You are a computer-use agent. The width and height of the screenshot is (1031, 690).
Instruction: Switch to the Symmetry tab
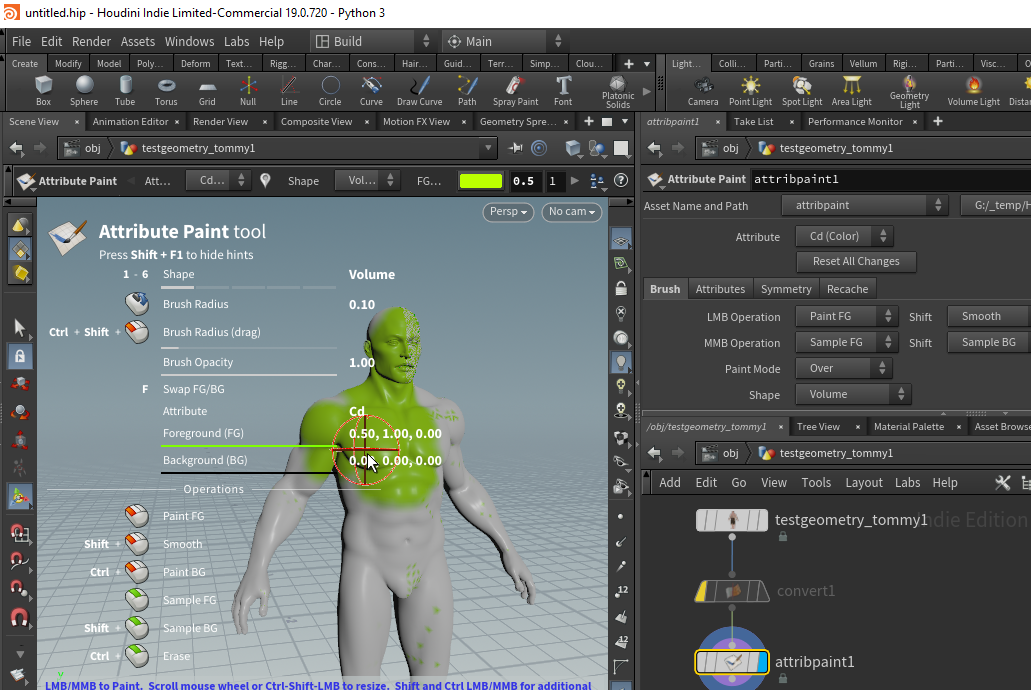coord(786,289)
